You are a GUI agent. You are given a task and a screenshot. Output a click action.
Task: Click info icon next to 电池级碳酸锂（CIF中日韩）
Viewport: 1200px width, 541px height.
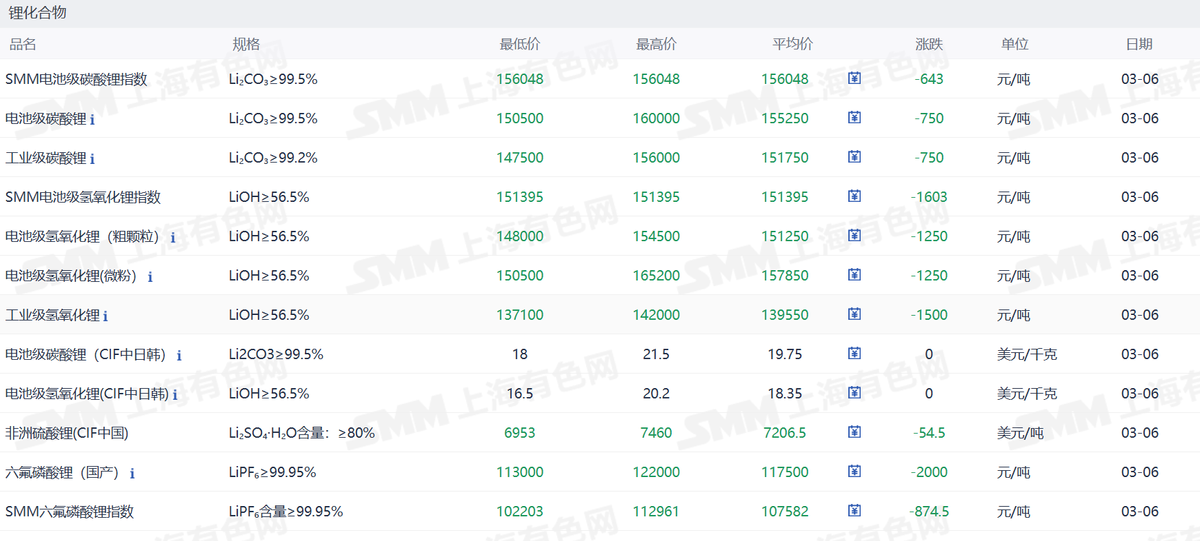click(179, 355)
